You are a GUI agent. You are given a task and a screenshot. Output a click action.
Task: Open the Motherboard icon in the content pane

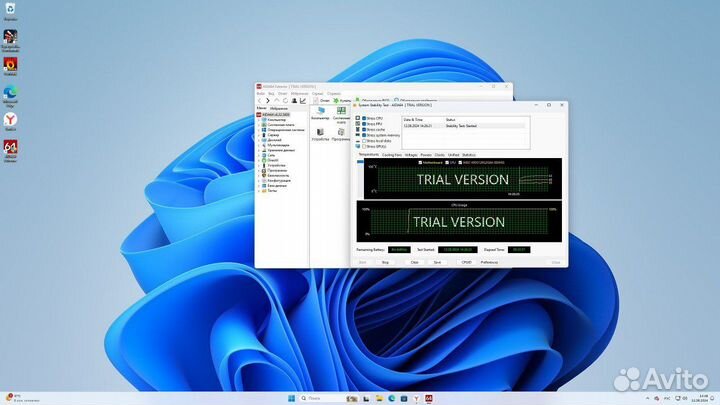click(341, 112)
